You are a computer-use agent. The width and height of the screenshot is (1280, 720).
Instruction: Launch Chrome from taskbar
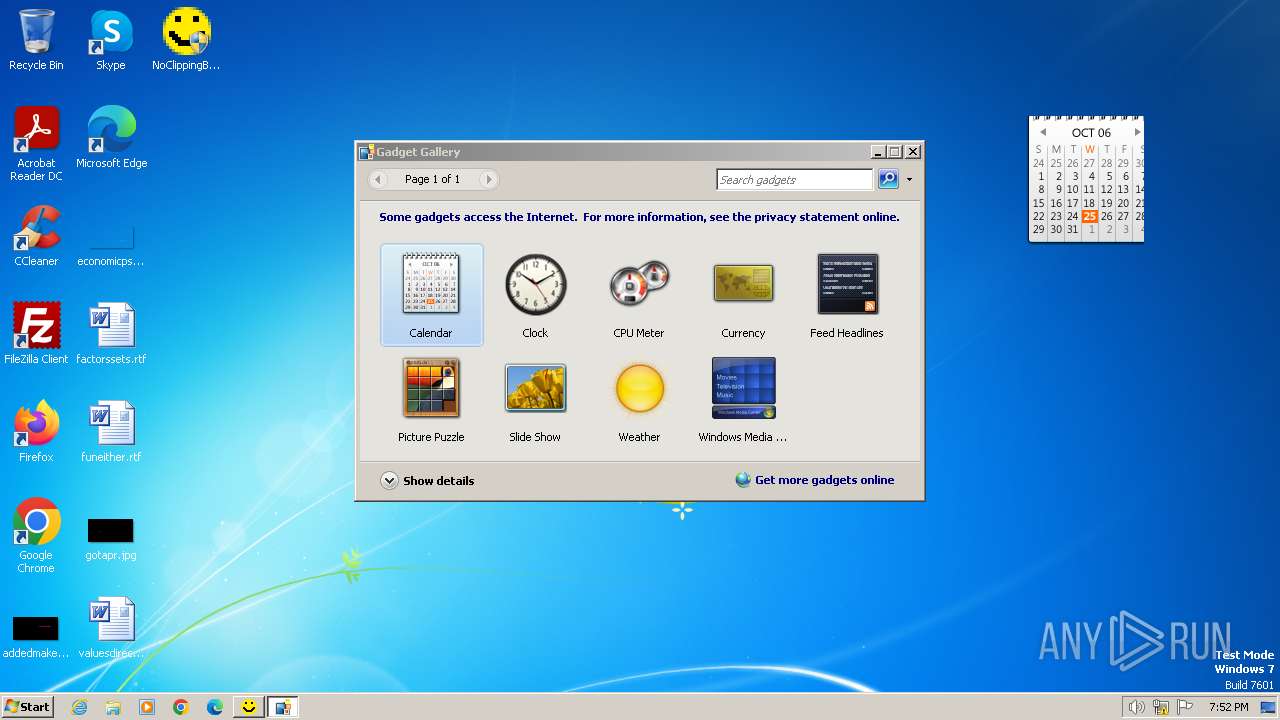click(x=181, y=707)
